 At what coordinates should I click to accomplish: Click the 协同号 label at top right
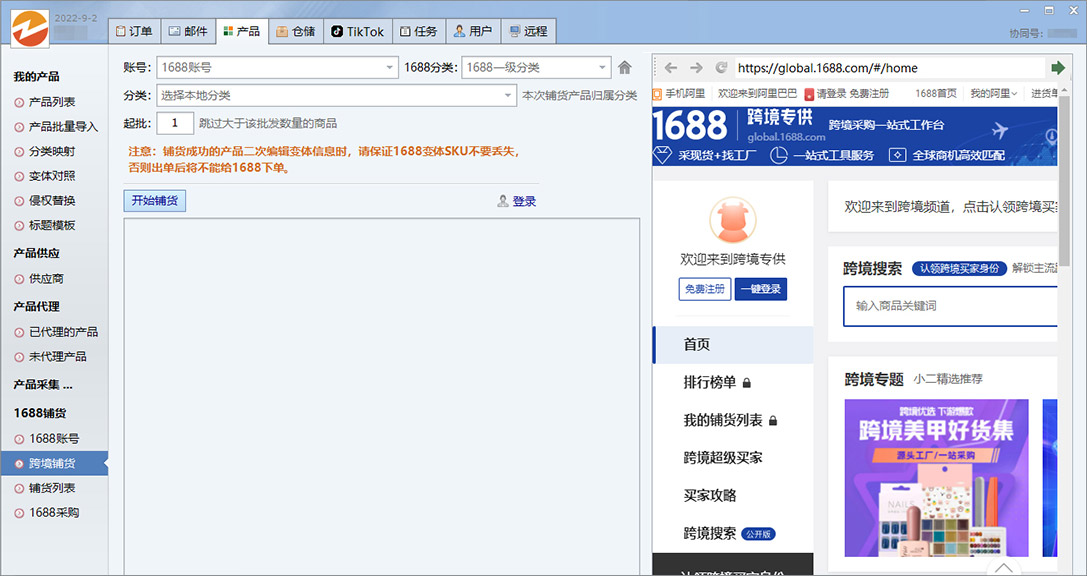click(1026, 33)
